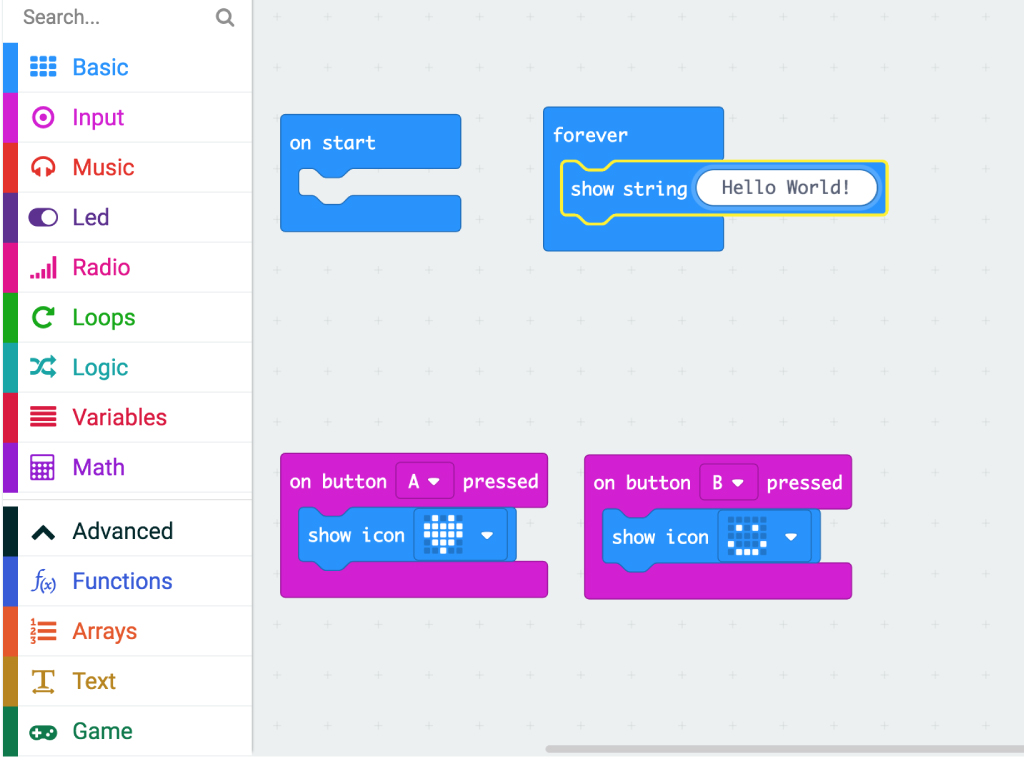Click the Loops circular arrow icon
This screenshot has width=1024, height=768.
point(43,317)
